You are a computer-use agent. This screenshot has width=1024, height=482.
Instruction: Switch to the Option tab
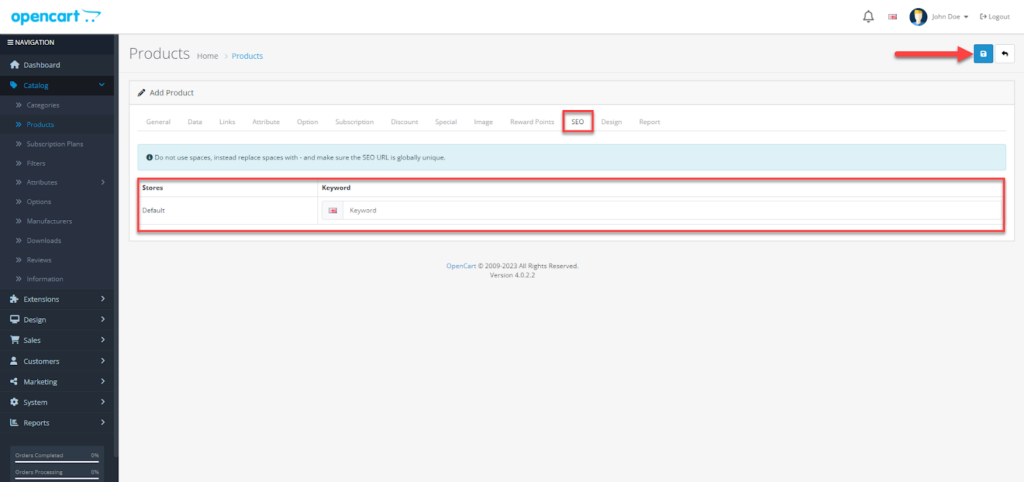[x=308, y=122]
